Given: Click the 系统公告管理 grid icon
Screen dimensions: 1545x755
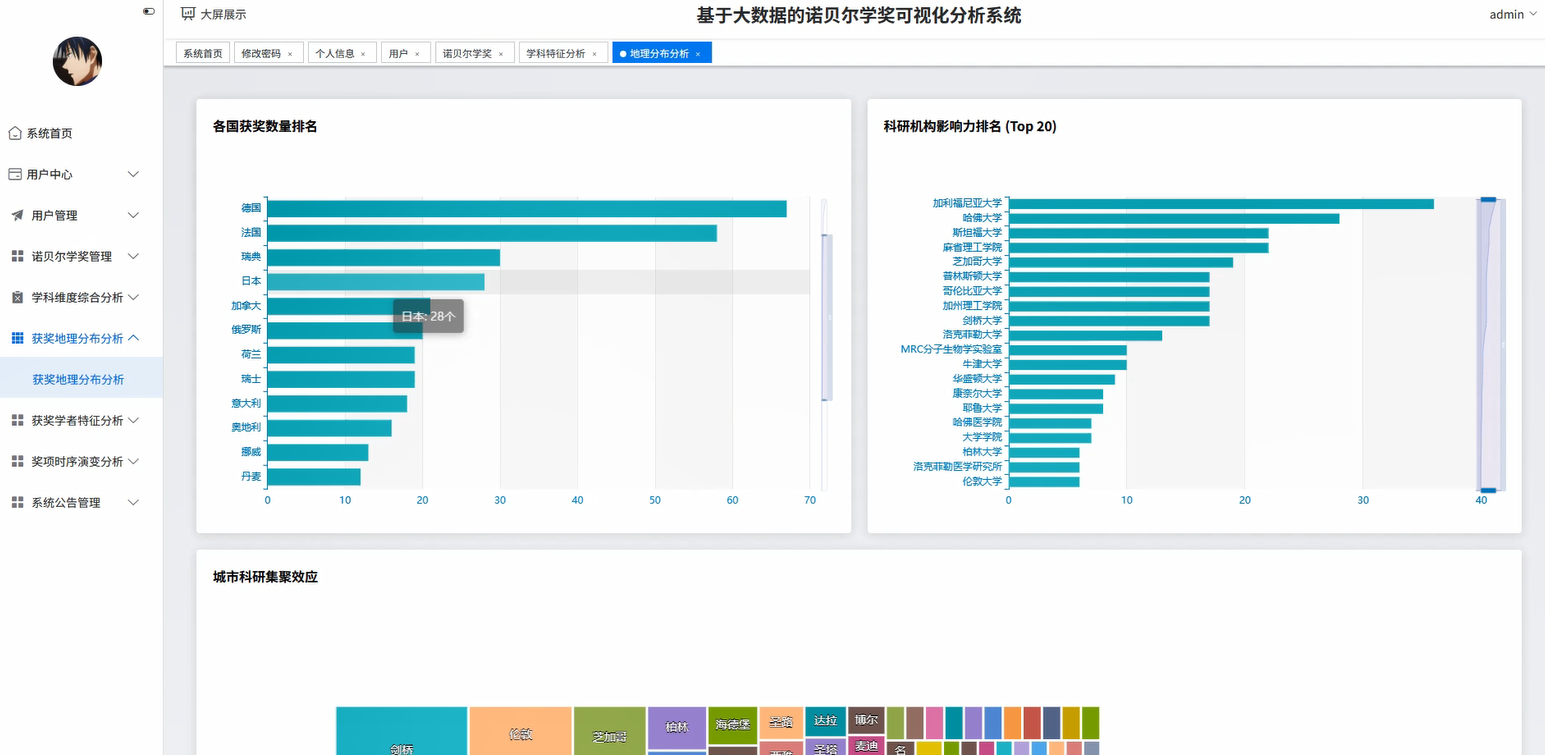Looking at the screenshot, I should coord(17,502).
